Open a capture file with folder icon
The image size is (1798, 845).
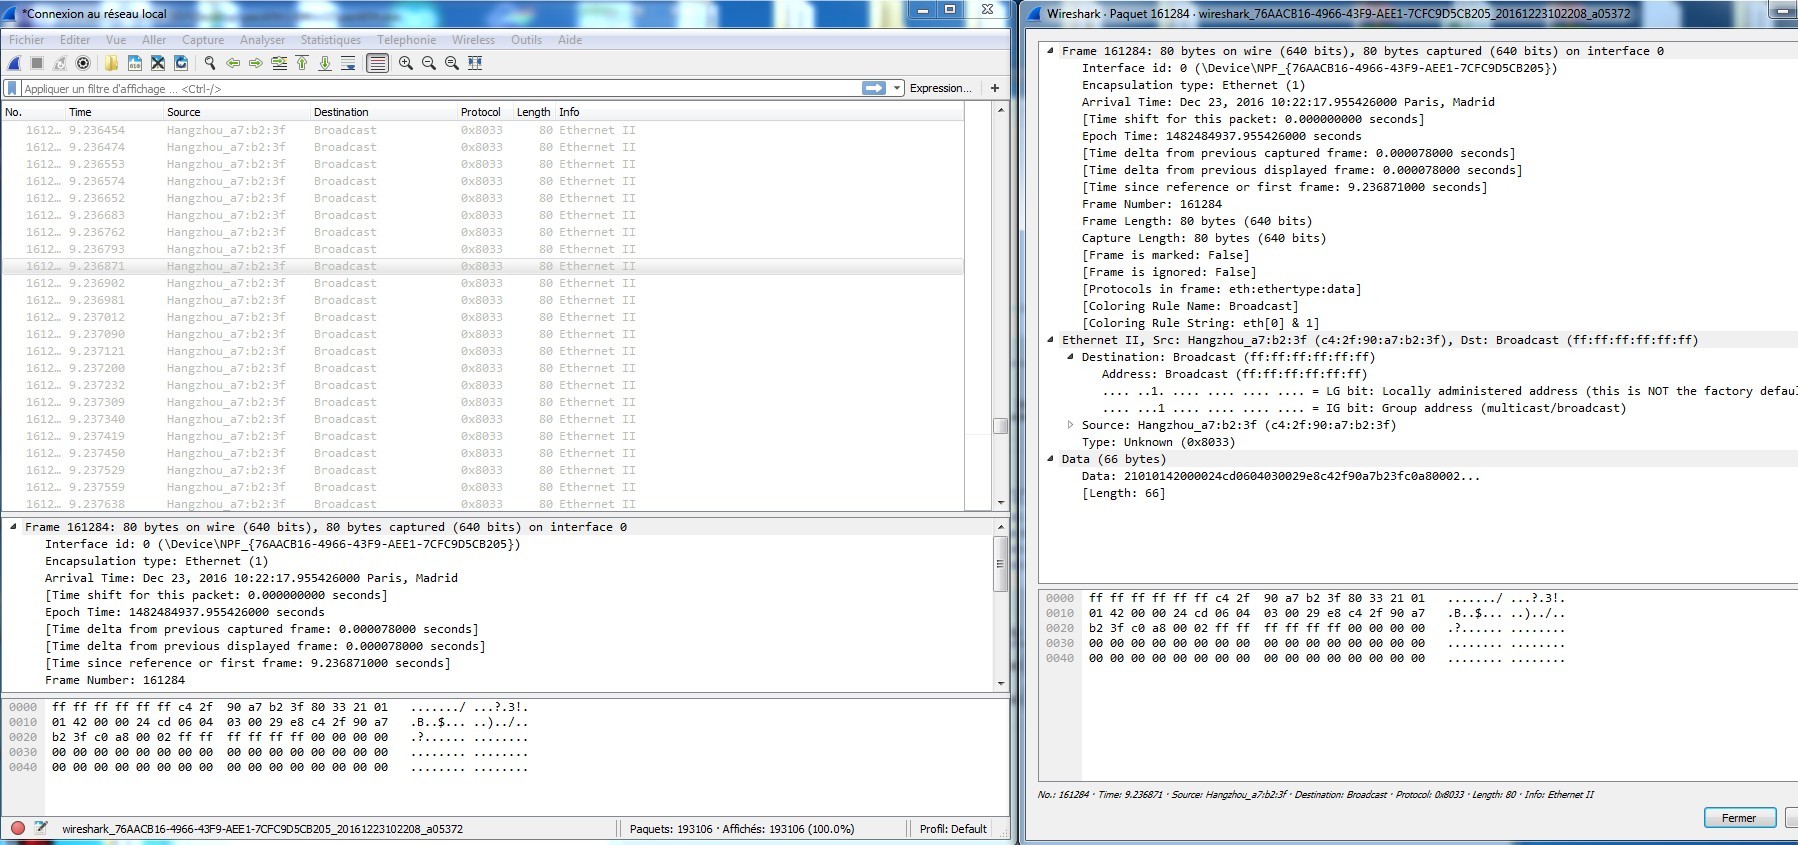point(111,63)
